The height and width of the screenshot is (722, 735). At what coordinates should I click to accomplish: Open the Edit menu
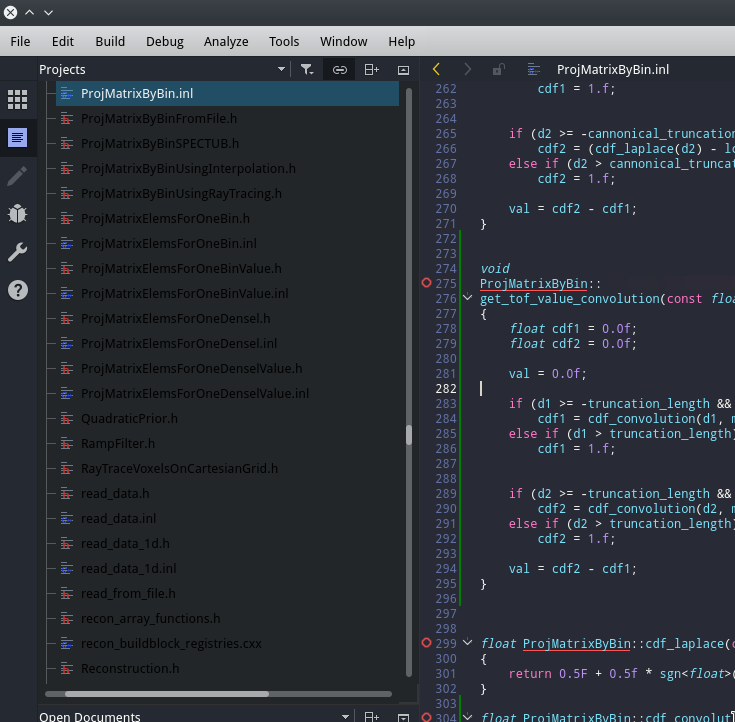point(63,42)
